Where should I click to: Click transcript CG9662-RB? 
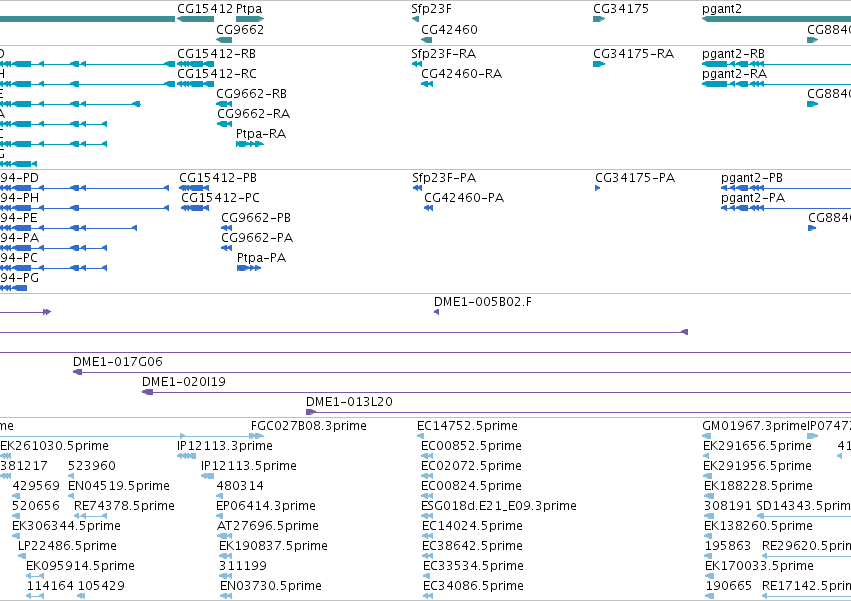coord(251,93)
